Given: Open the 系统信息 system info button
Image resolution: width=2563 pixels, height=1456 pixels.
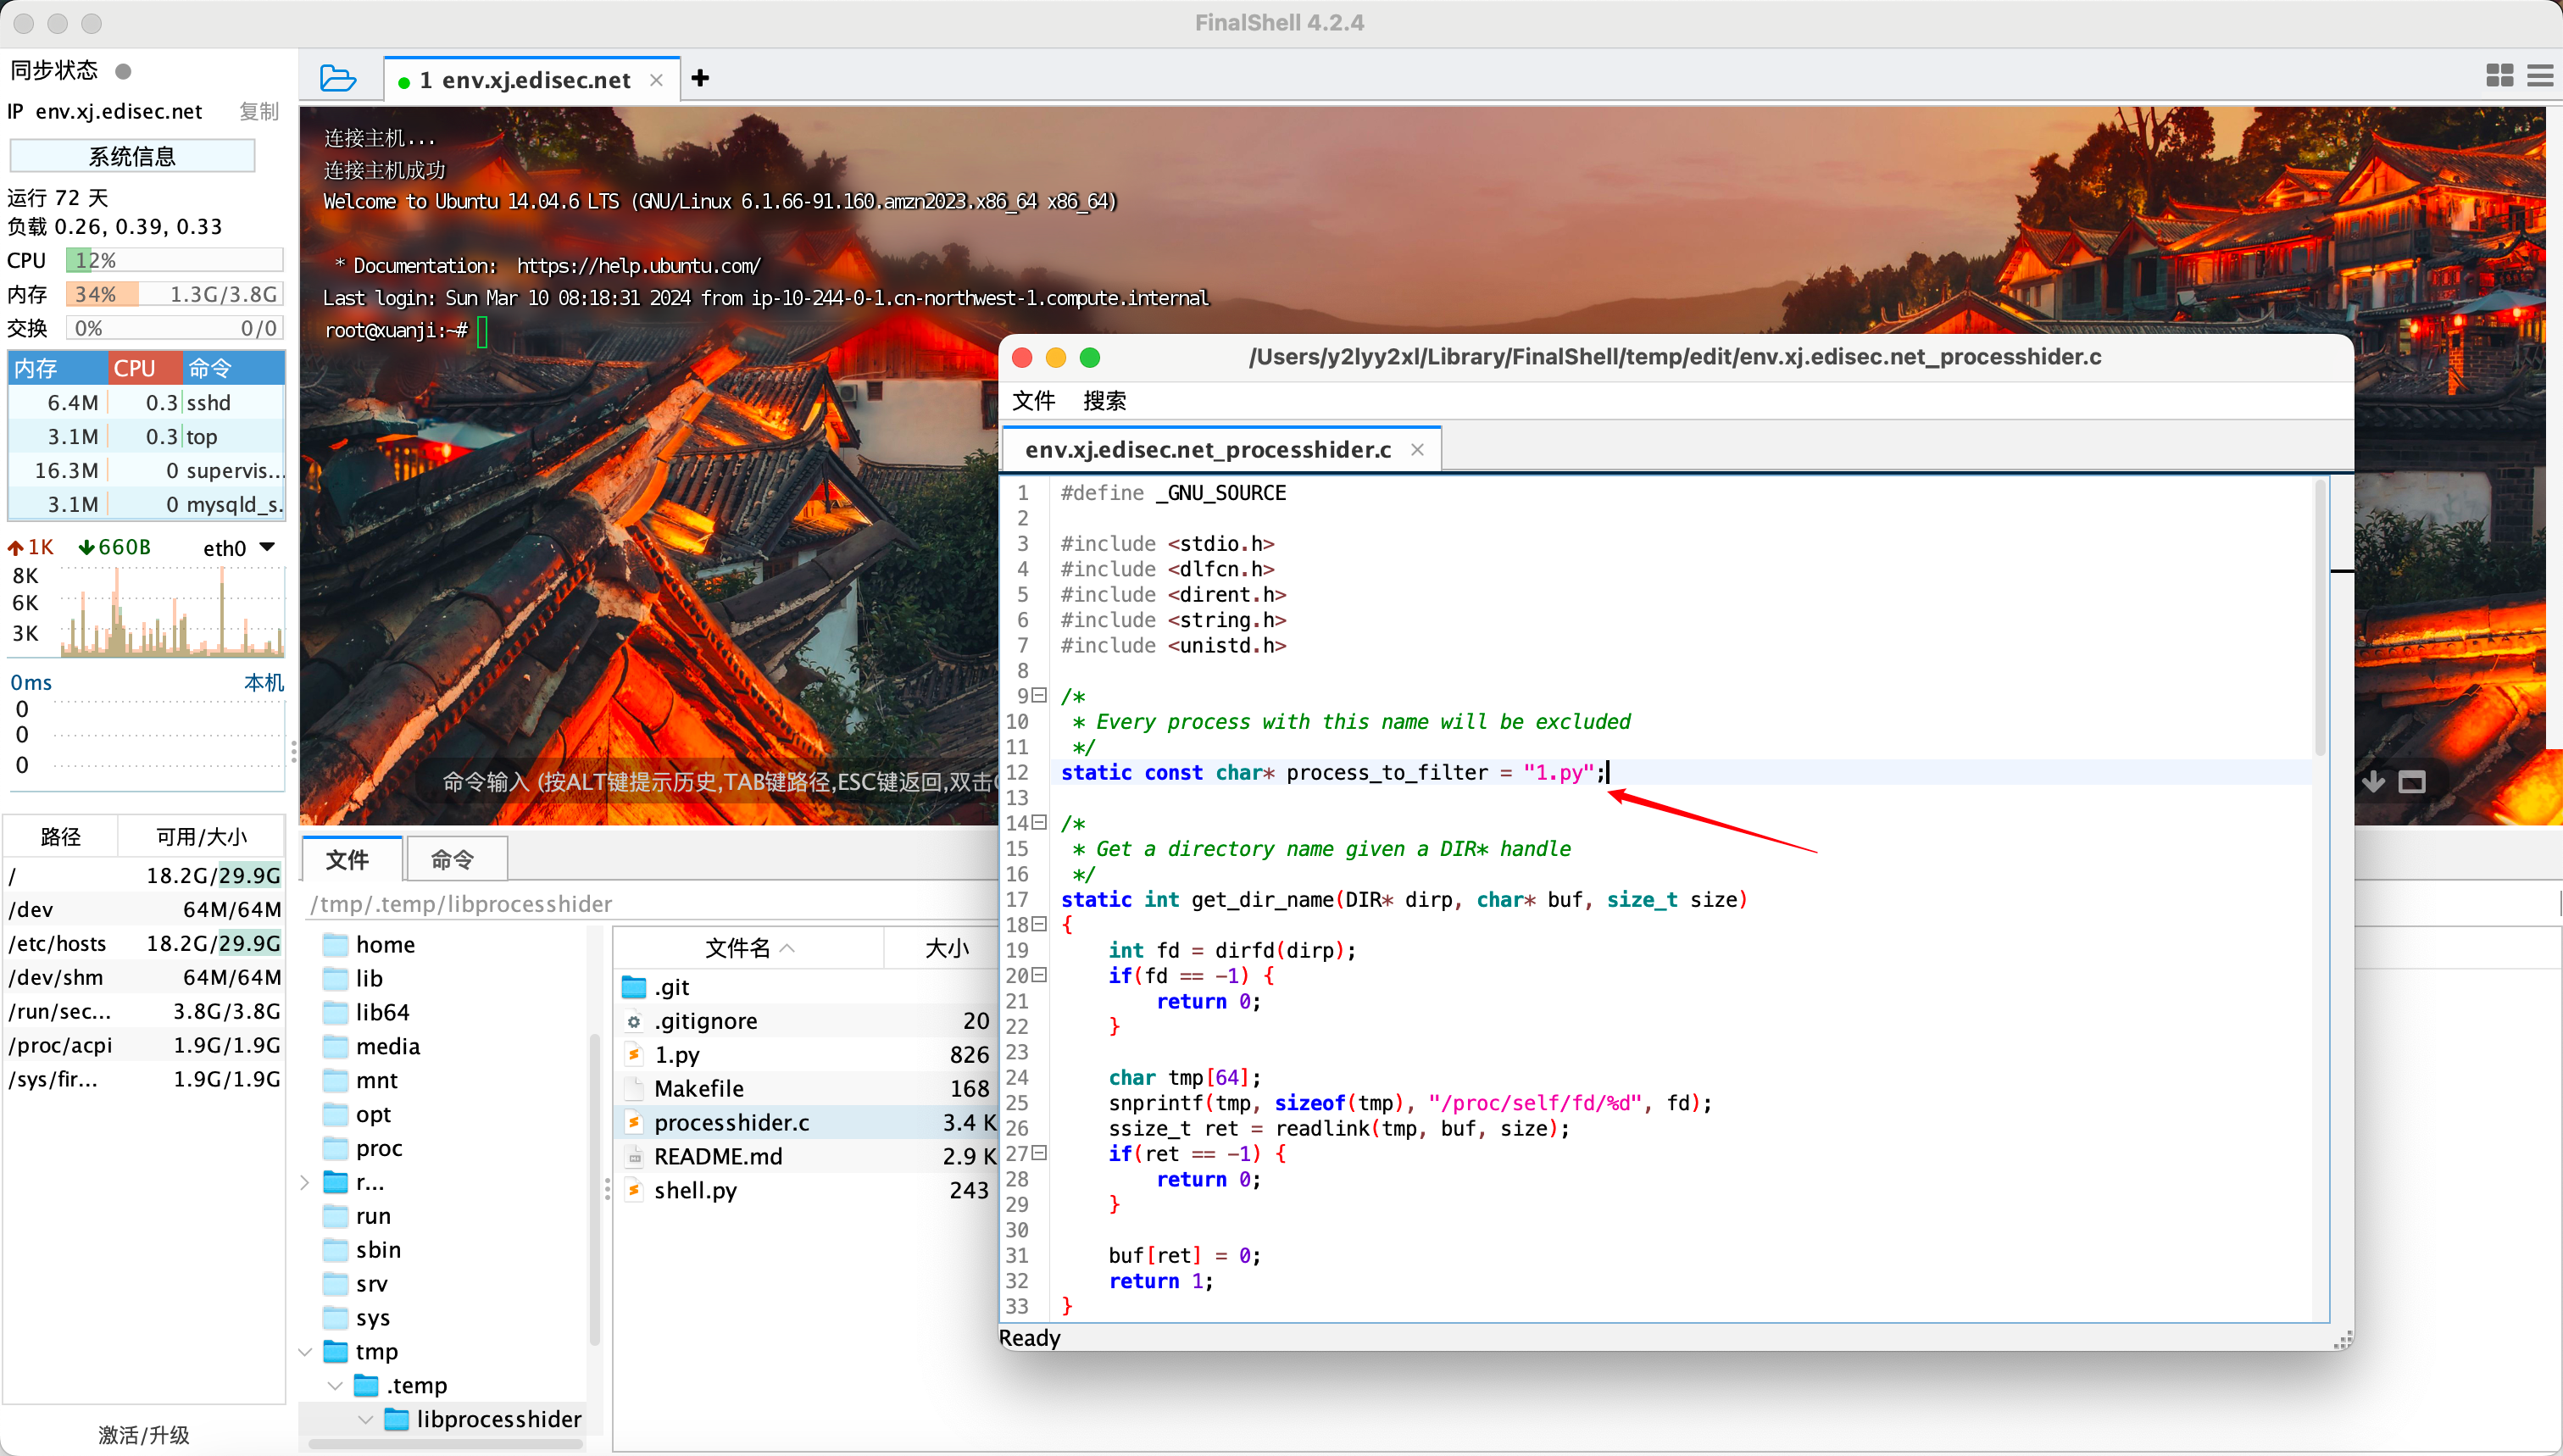Looking at the screenshot, I should pyautogui.click(x=132, y=156).
